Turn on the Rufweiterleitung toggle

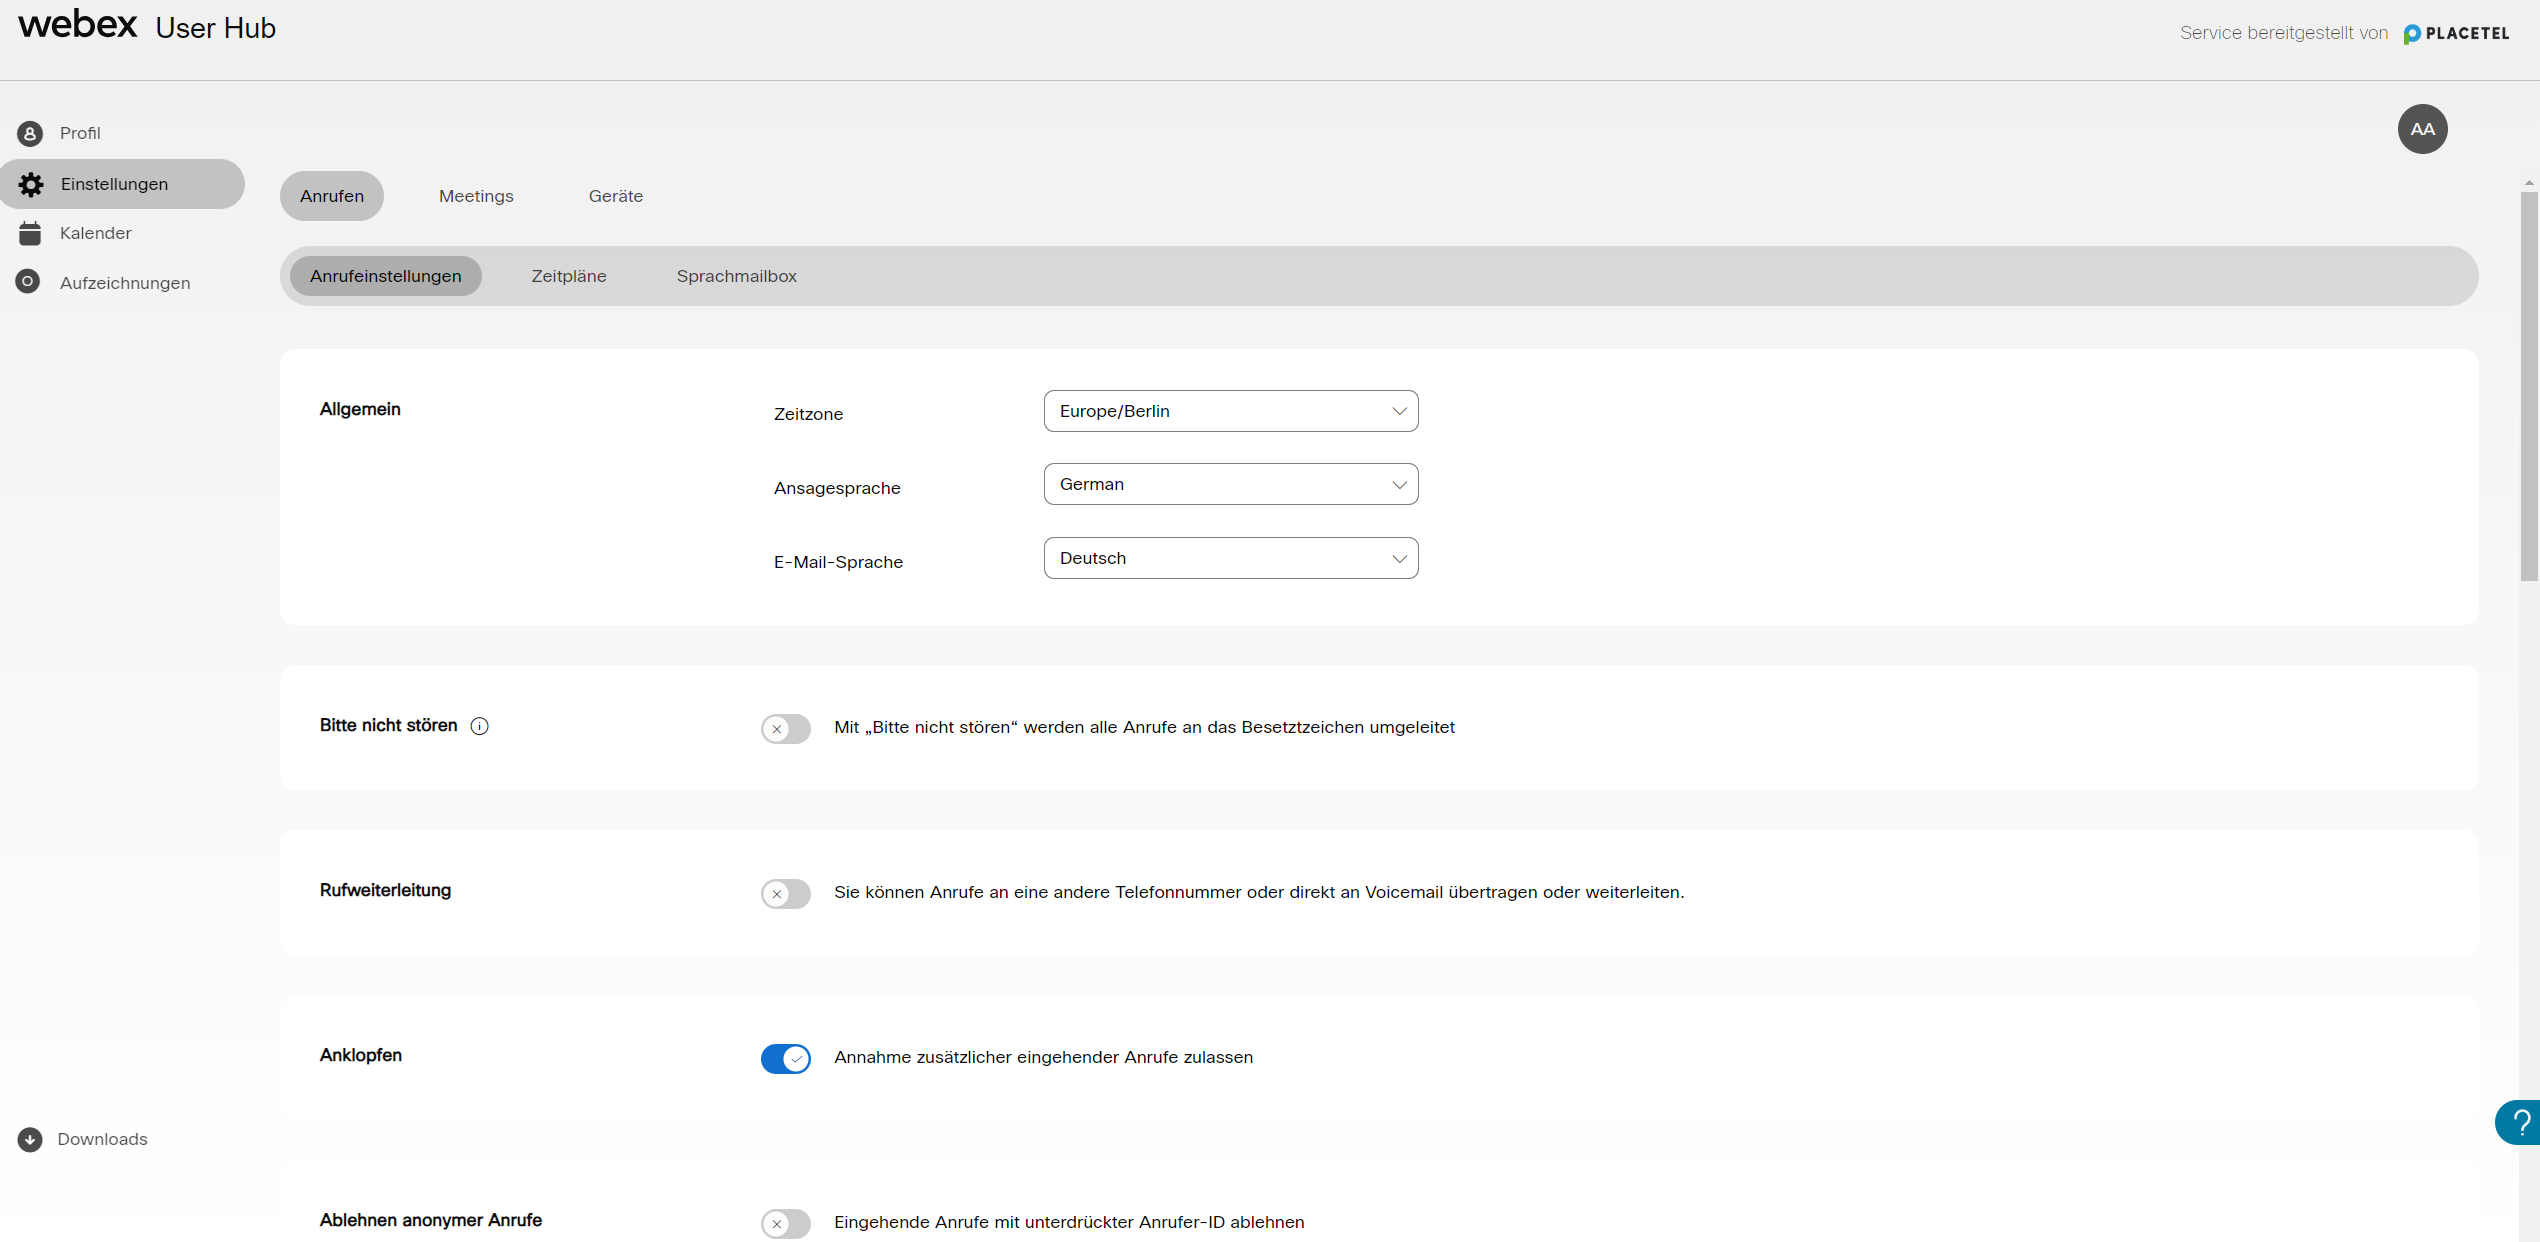coord(786,893)
